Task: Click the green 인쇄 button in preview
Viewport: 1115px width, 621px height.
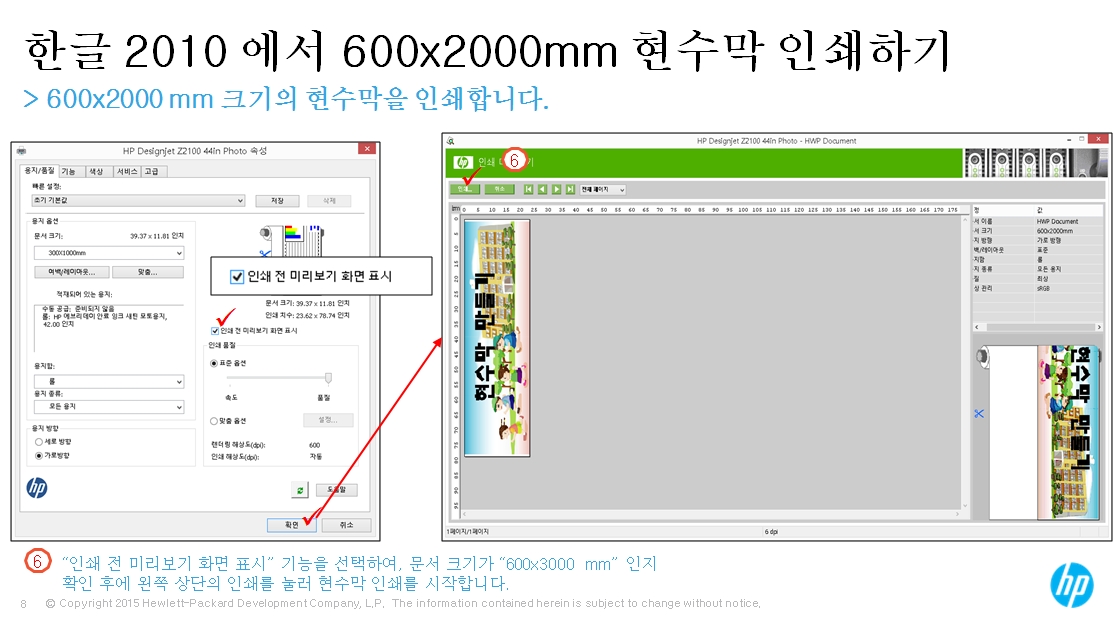Action: 465,189
